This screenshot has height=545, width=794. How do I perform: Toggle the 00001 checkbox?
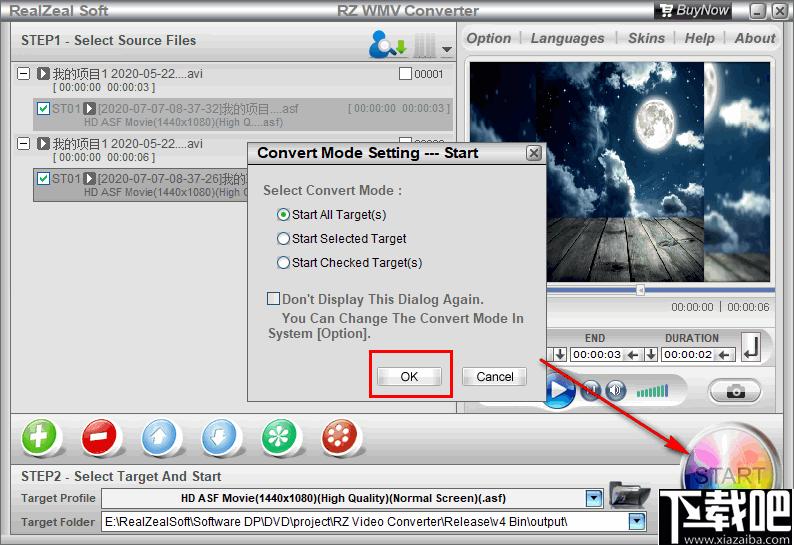(405, 74)
